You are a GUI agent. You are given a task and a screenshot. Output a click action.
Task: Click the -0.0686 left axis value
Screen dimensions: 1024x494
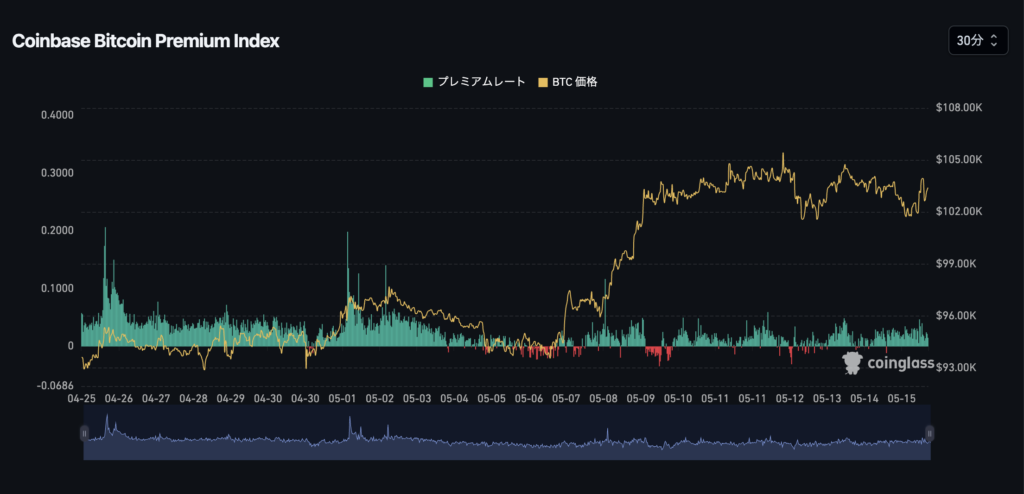click(x=56, y=385)
